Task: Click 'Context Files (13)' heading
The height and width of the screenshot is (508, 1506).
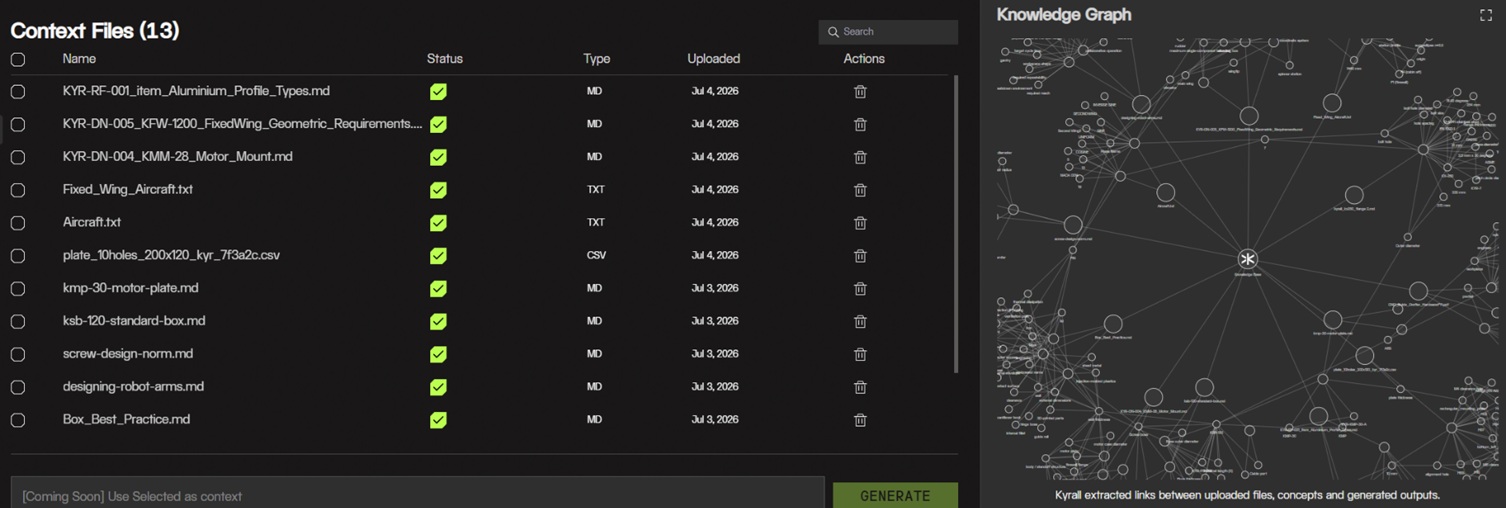Action: pos(95,31)
